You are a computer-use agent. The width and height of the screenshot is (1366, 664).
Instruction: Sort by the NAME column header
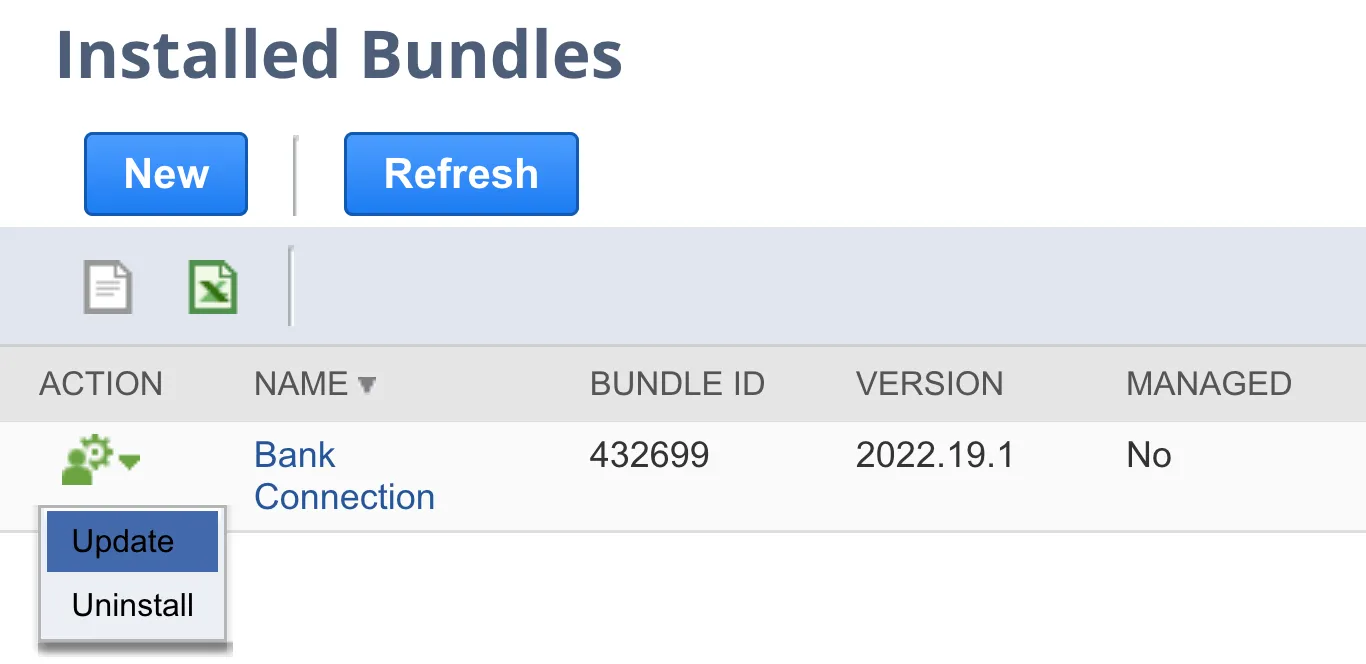point(301,384)
